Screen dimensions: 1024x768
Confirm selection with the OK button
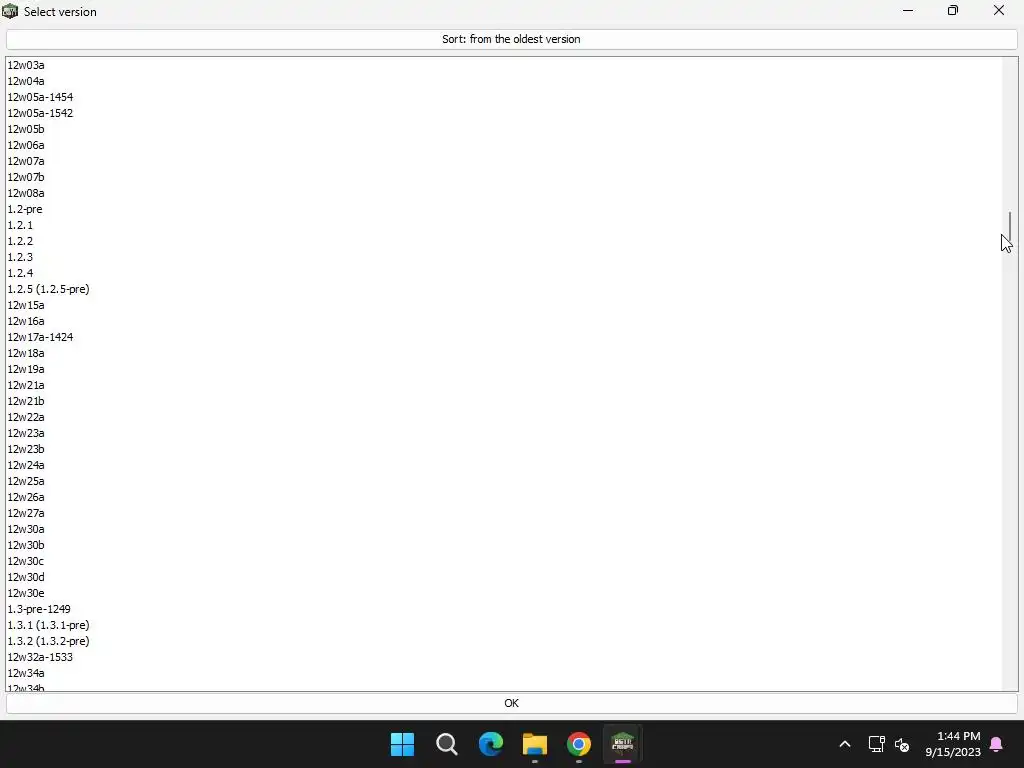pos(511,703)
